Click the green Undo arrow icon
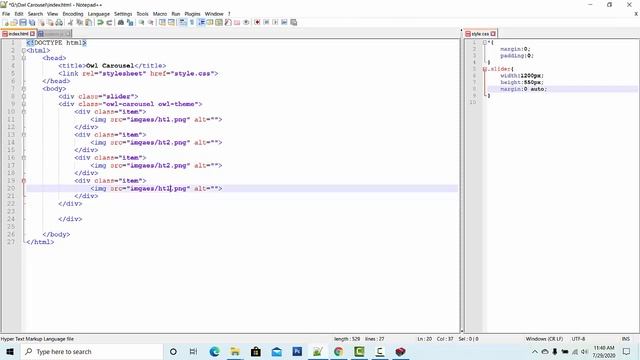Image resolution: width=640 pixels, height=360 pixels. click(100, 22)
